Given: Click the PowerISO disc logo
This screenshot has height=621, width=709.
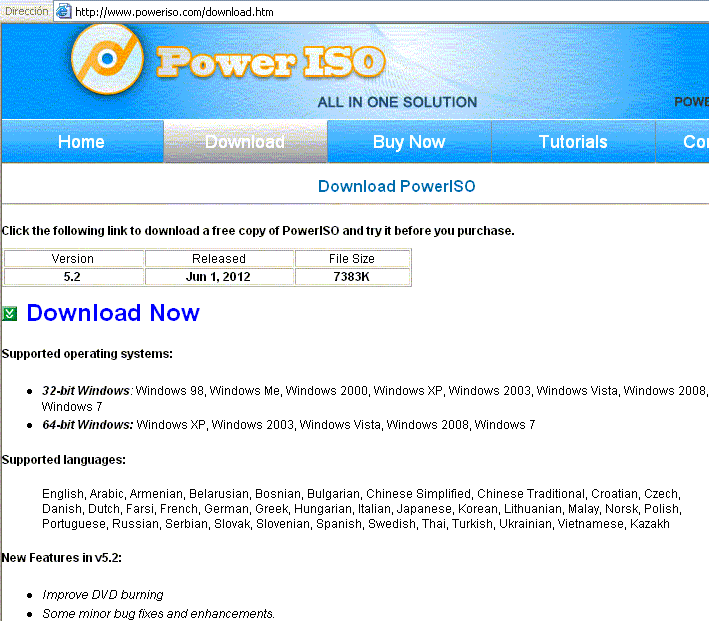Looking at the screenshot, I should pyautogui.click(x=108, y=59).
